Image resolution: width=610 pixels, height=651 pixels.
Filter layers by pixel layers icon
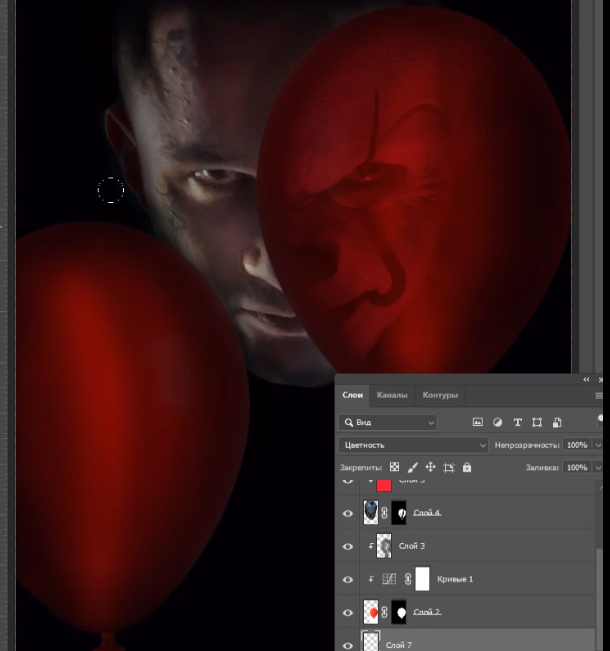(478, 422)
